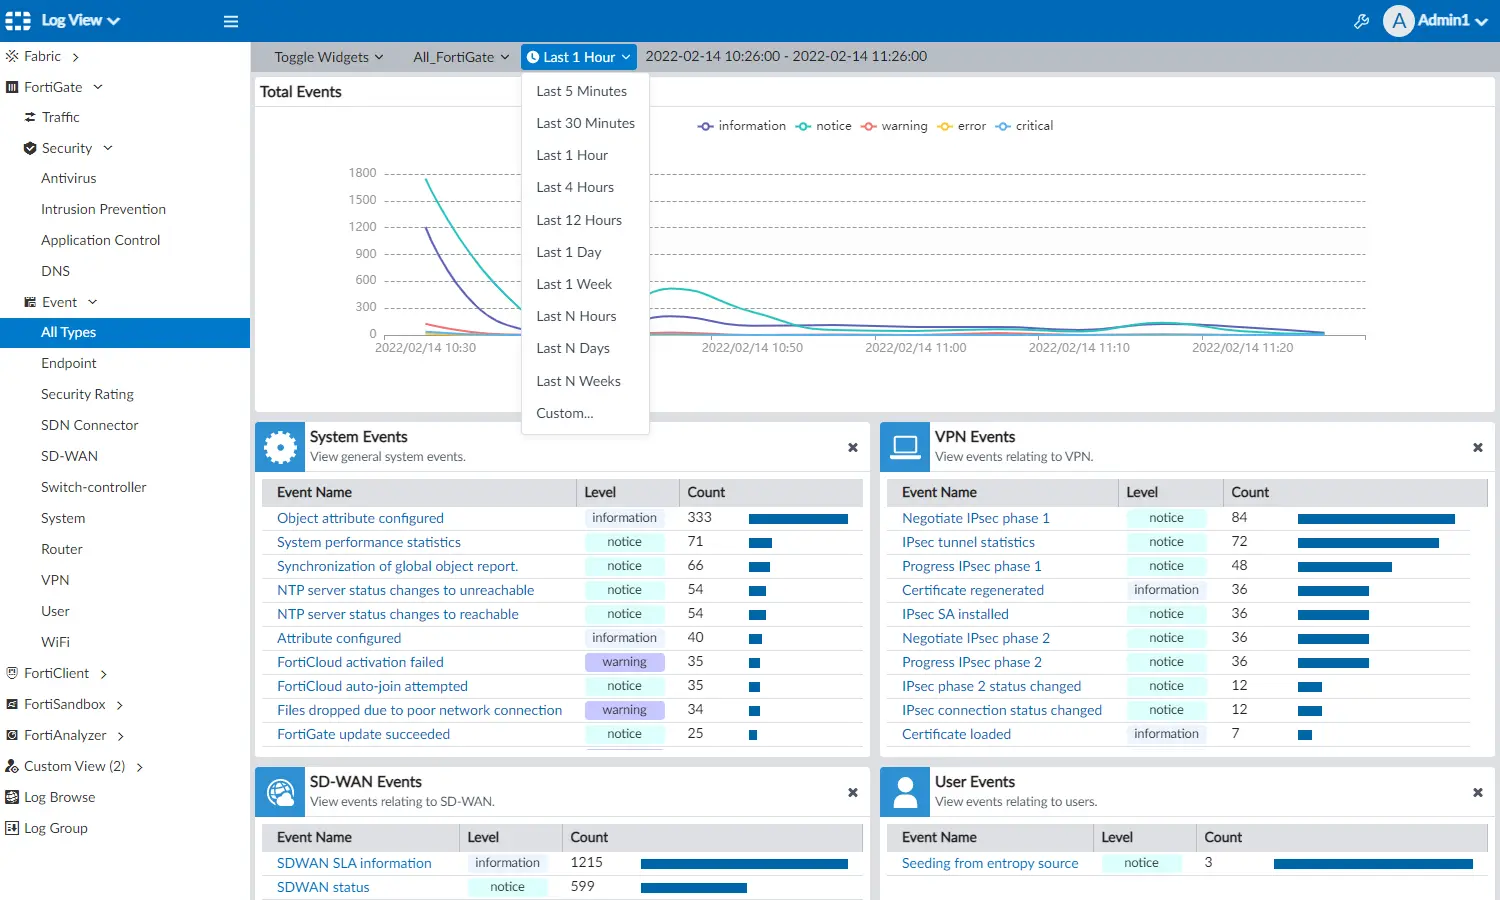Expand the FortiClient sidebar section
Screen dimensions: 1500x900
click(57, 673)
